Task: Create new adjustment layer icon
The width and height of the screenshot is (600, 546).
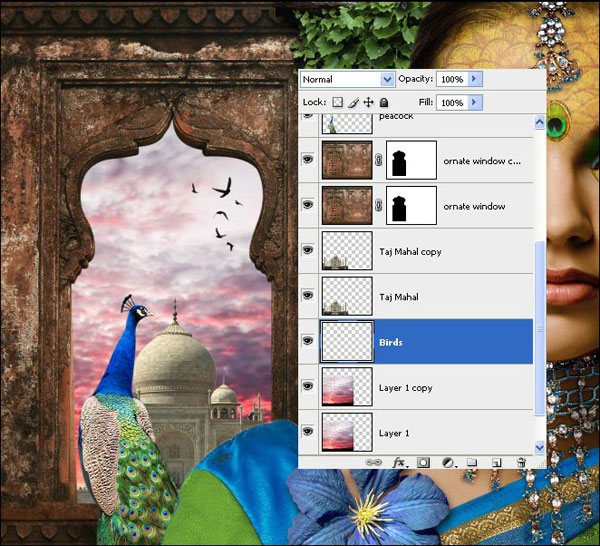Action: pyautogui.click(x=447, y=462)
